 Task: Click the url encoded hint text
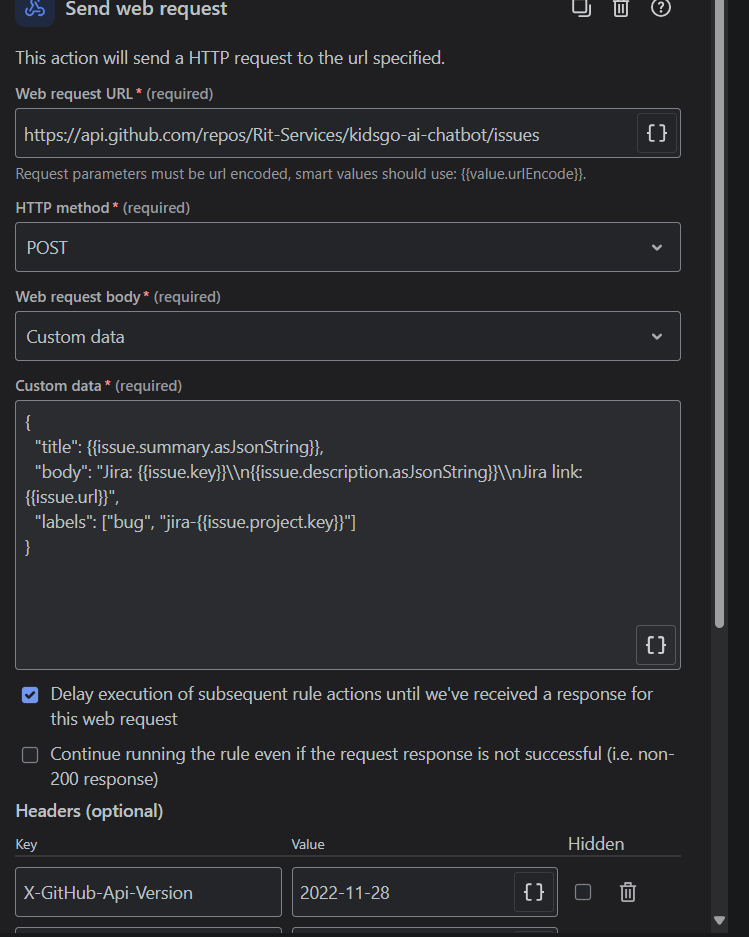point(301,174)
